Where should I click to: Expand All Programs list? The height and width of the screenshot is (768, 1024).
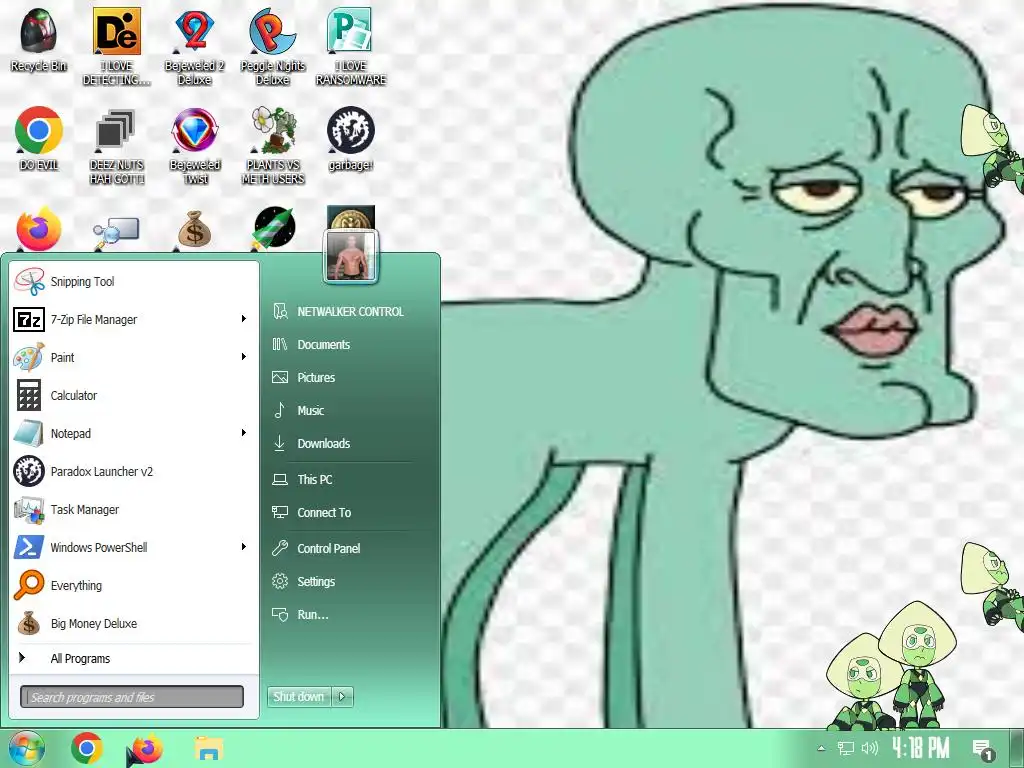tap(134, 658)
